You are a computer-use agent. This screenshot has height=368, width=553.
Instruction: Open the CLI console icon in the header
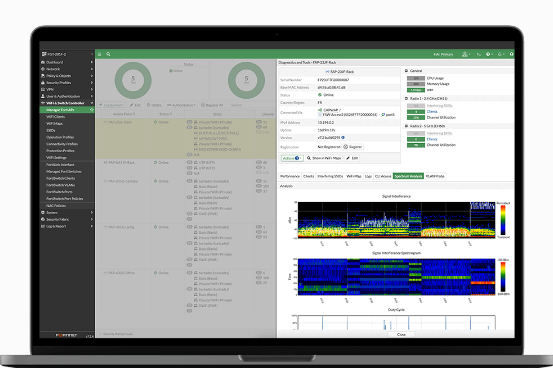[479, 54]
